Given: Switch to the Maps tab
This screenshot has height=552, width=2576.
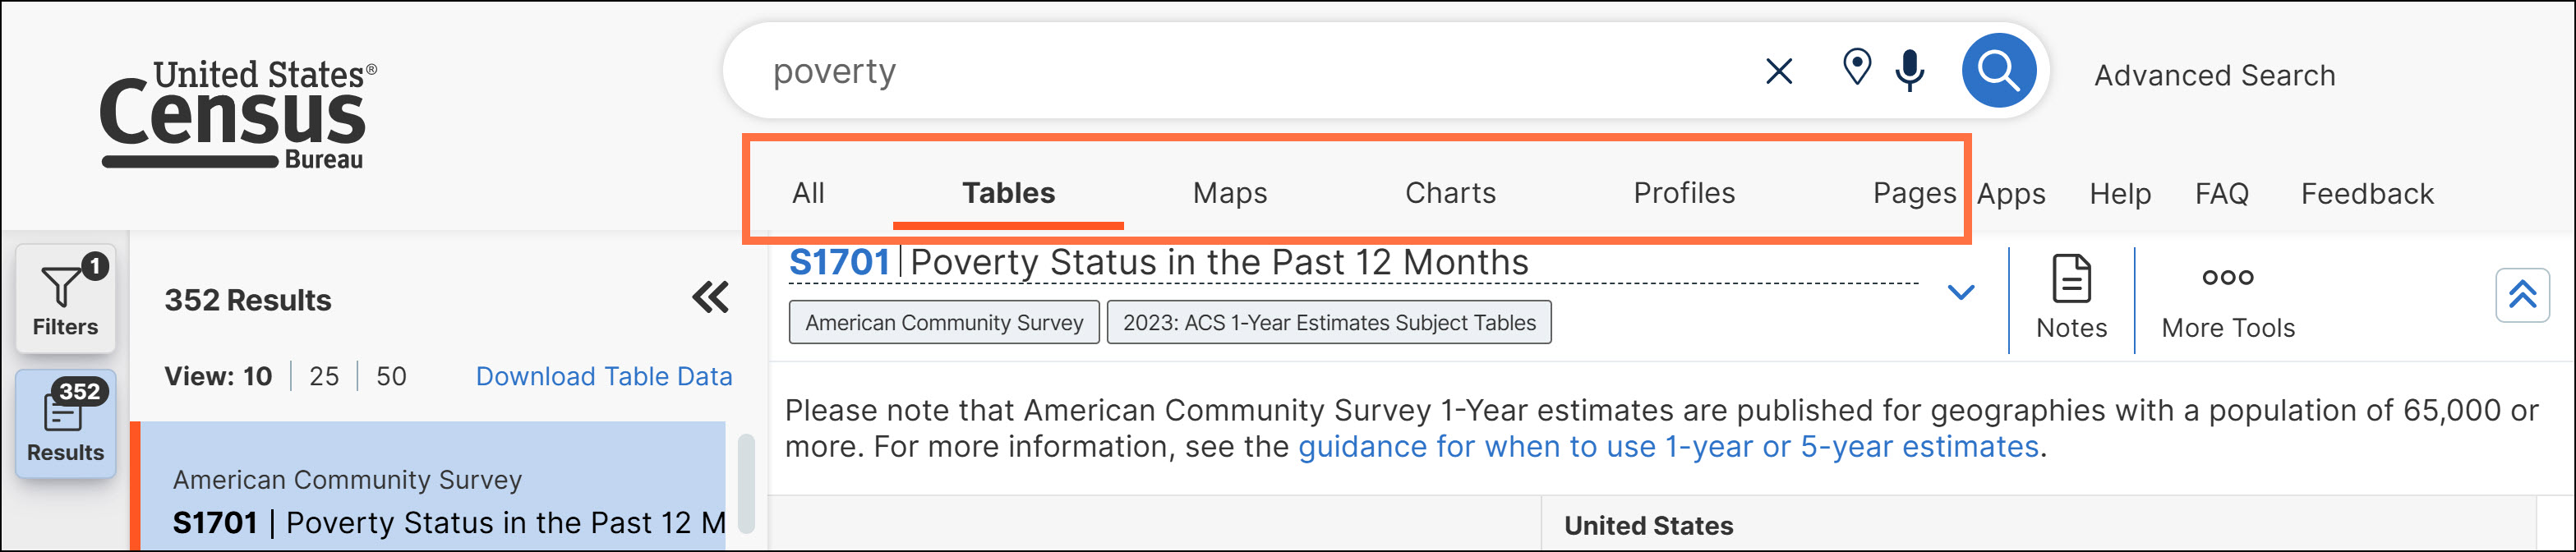Looking at the screenshot, I should pyautogui.click(x=1229, y=193).
